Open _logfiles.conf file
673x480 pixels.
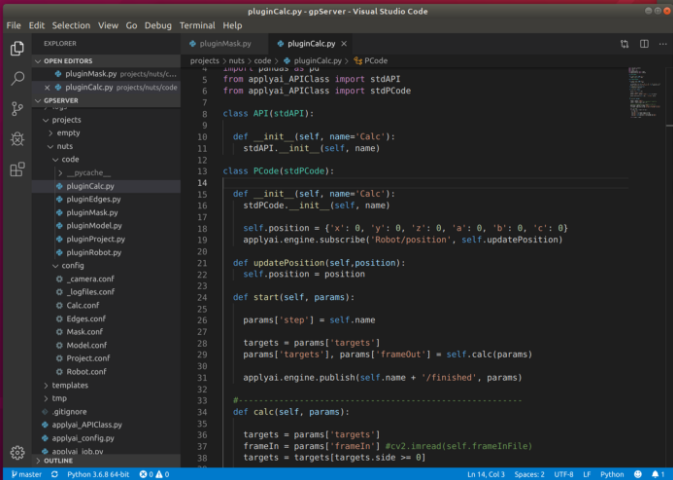tap(106, 292)
